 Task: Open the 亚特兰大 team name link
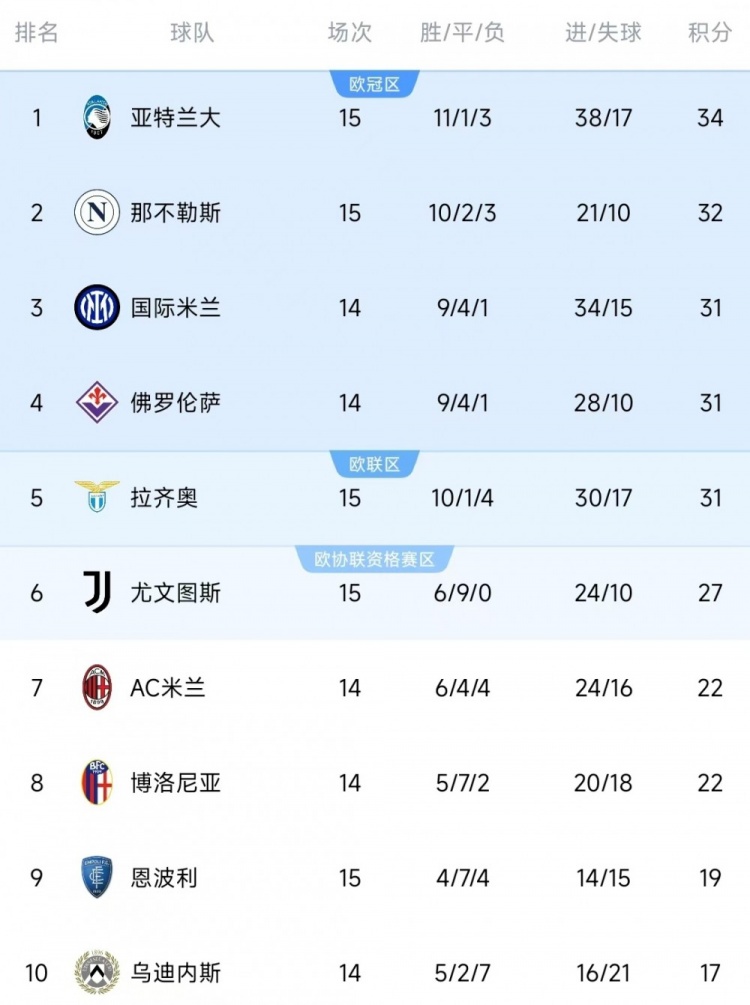[175, 118]
